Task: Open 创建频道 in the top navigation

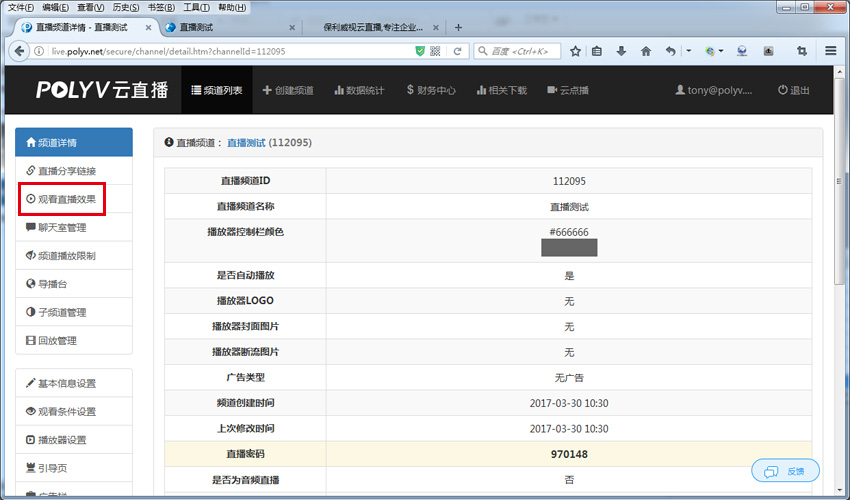Action: tap(288, 90)
